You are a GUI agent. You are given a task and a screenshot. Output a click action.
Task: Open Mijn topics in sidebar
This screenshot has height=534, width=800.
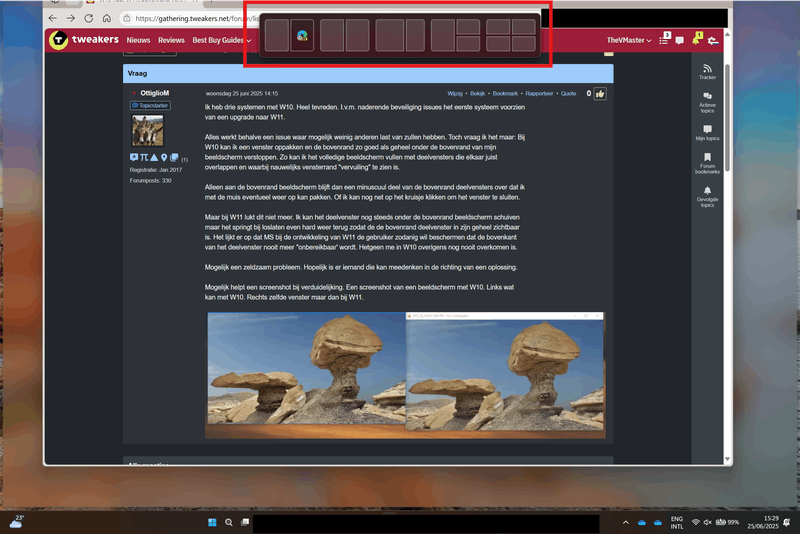pyautogui.click(x=707, y=133)
